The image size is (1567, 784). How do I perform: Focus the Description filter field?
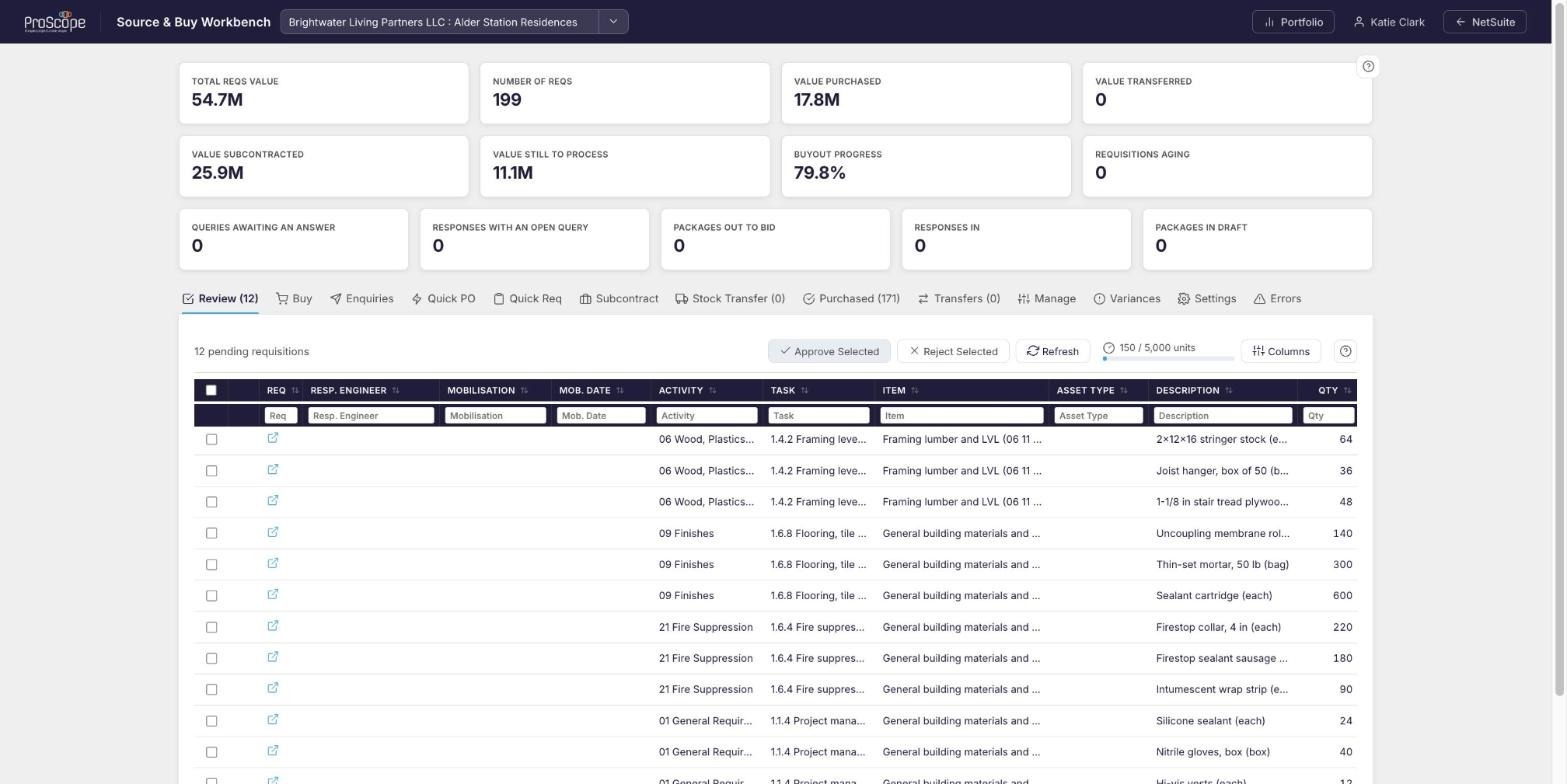pos(1223,415)
